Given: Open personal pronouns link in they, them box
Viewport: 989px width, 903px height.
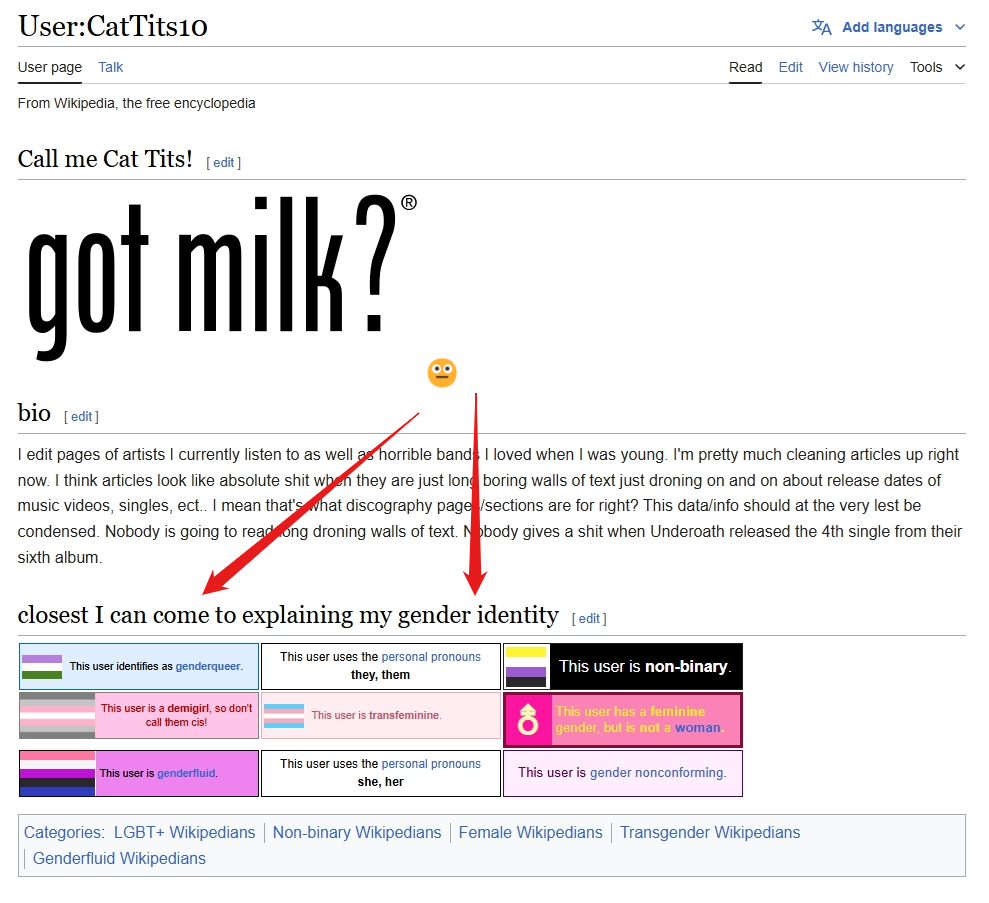Looking at the screenshot, I should (x=431, y=656).
